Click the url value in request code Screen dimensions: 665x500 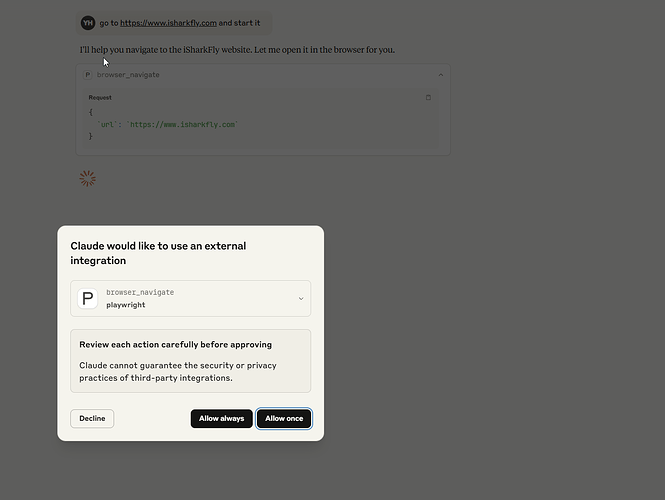click(x=183, y=125)
